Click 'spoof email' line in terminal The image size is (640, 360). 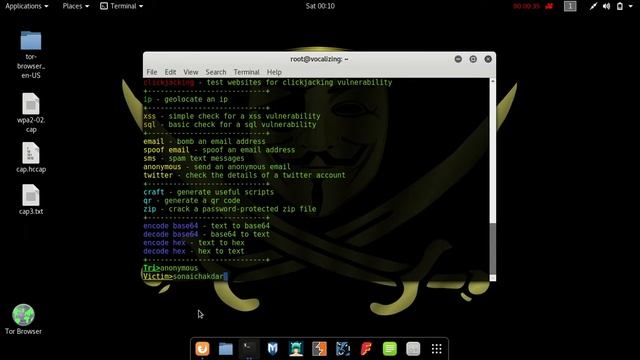click(x=219, y=150)
